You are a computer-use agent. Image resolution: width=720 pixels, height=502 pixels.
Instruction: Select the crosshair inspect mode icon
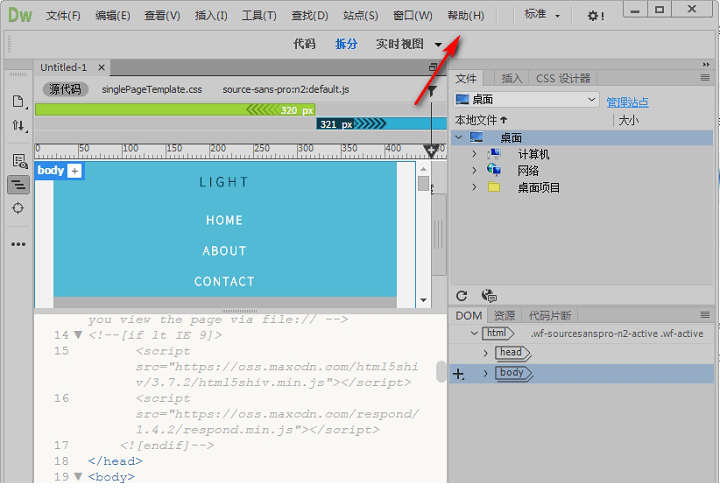click(18, 208)
